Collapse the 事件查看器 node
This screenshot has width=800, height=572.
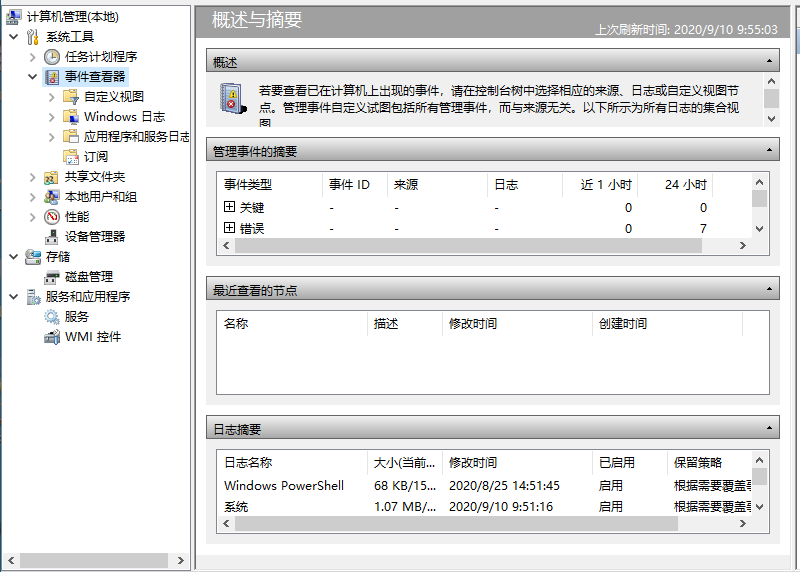click(x=33, y=77)
